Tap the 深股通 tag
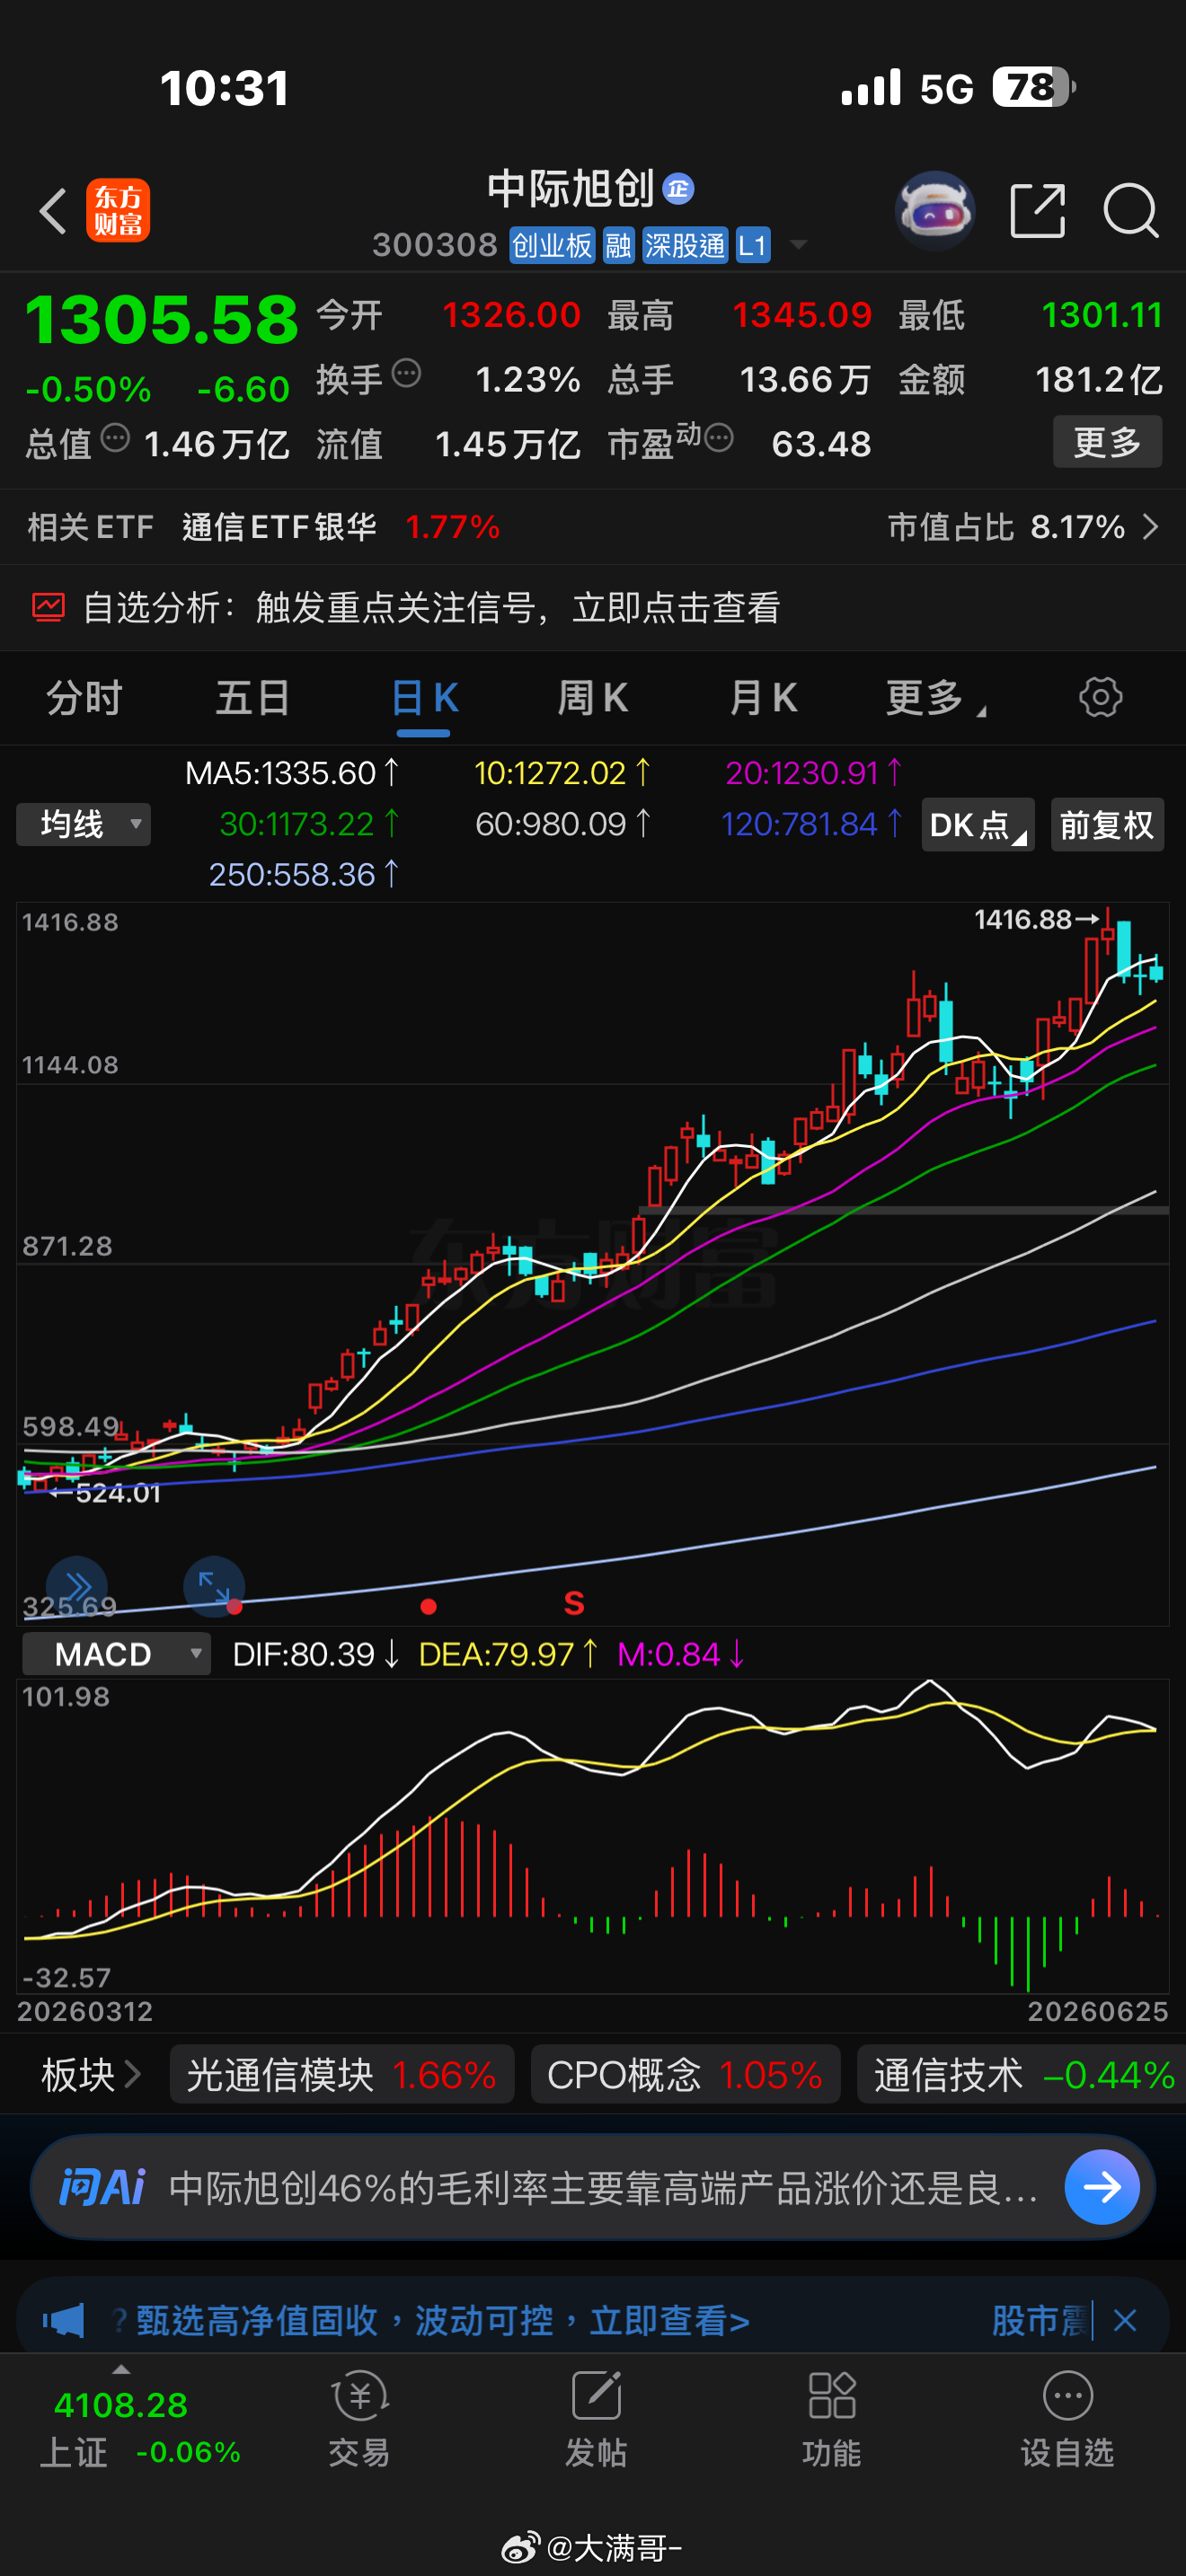This screenshot has height=2576, width=1186. pos(685,245)
